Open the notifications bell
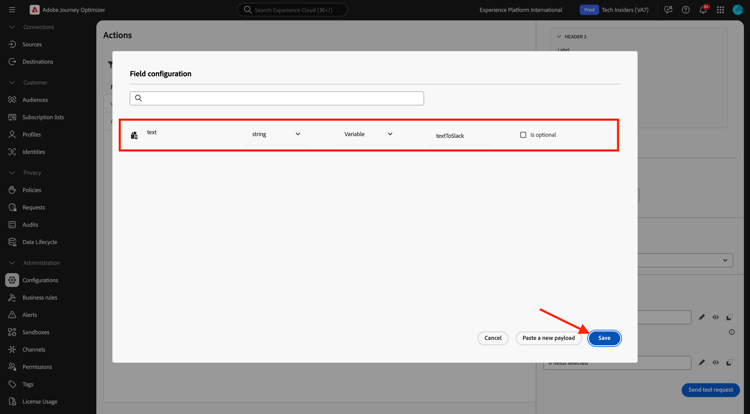 click(703, 10)
